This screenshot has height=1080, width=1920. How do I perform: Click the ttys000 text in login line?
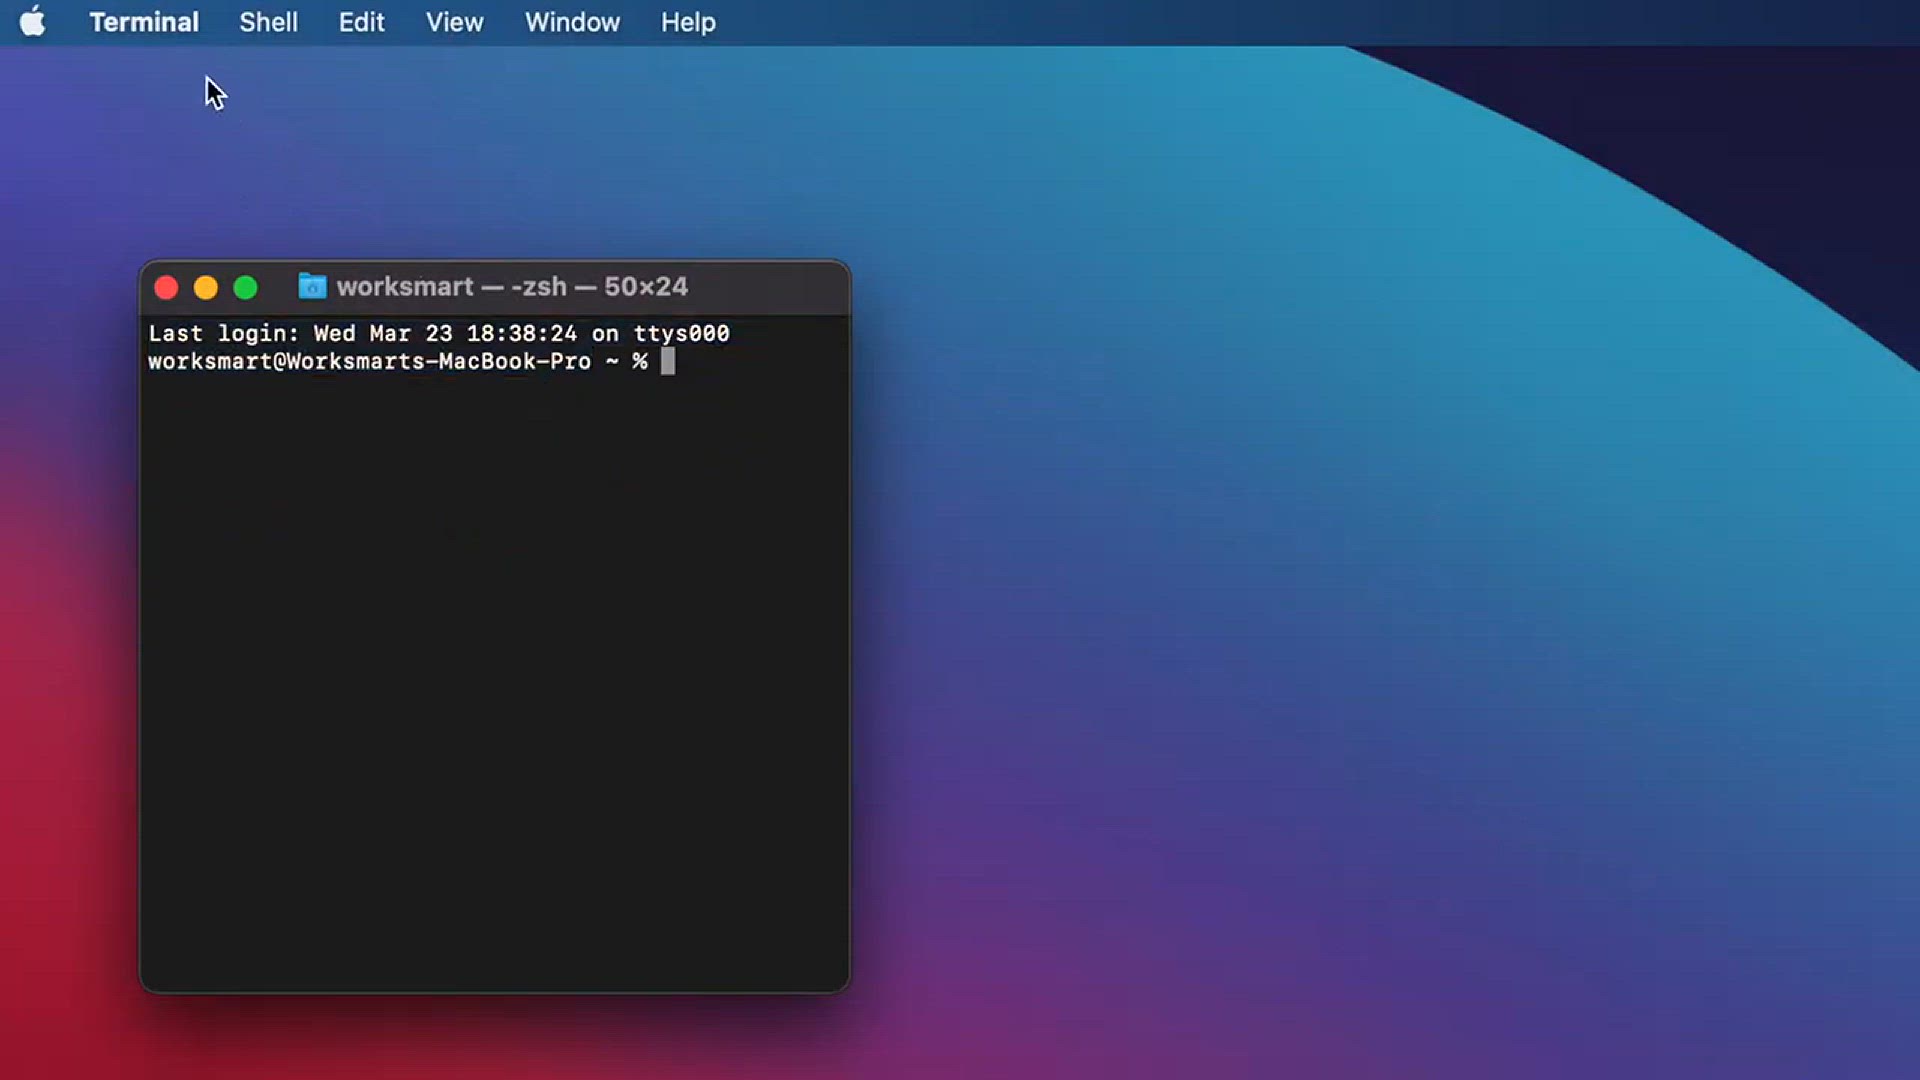coord(681,333)
